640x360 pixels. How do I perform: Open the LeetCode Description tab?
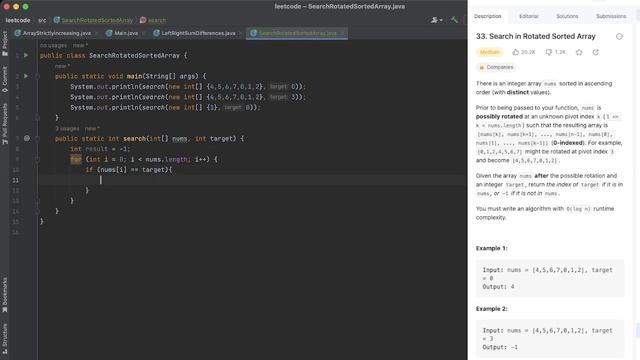pyautogui.click(x=487, y=16)
